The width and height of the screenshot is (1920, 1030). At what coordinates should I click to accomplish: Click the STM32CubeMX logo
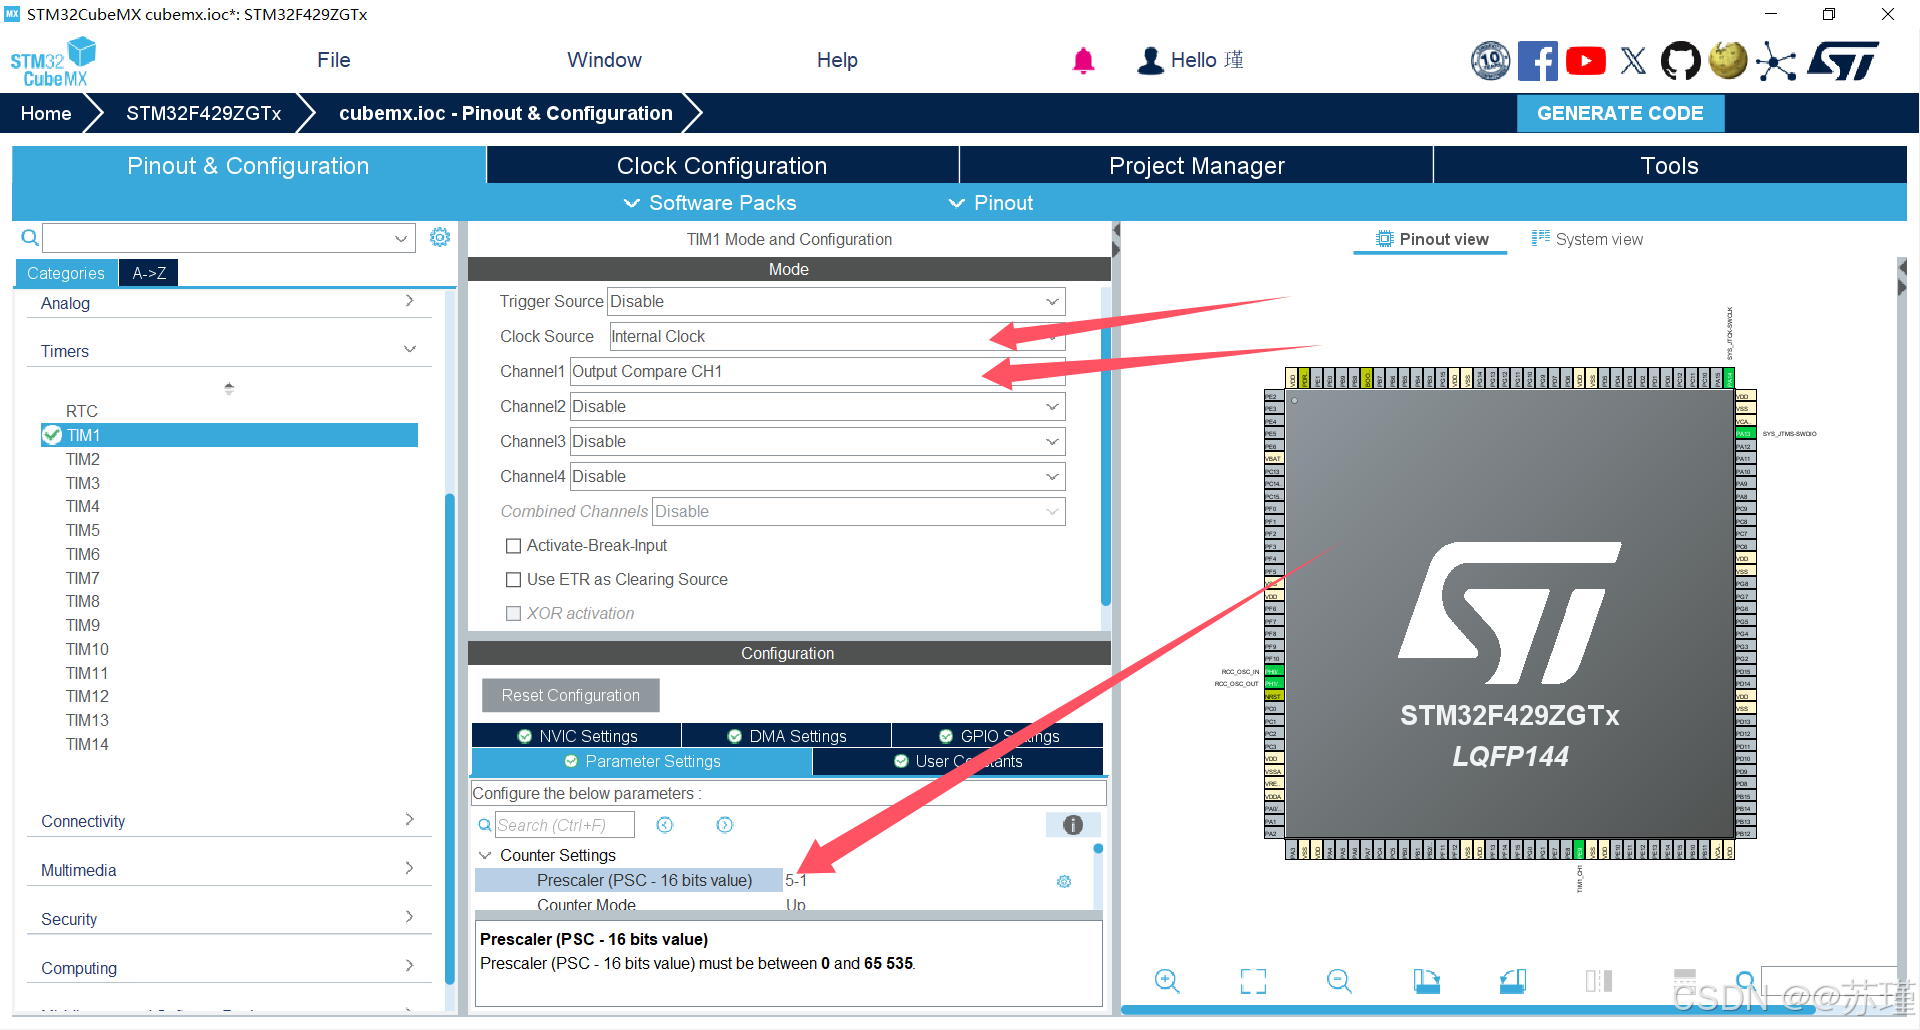(x=53, y=62)
